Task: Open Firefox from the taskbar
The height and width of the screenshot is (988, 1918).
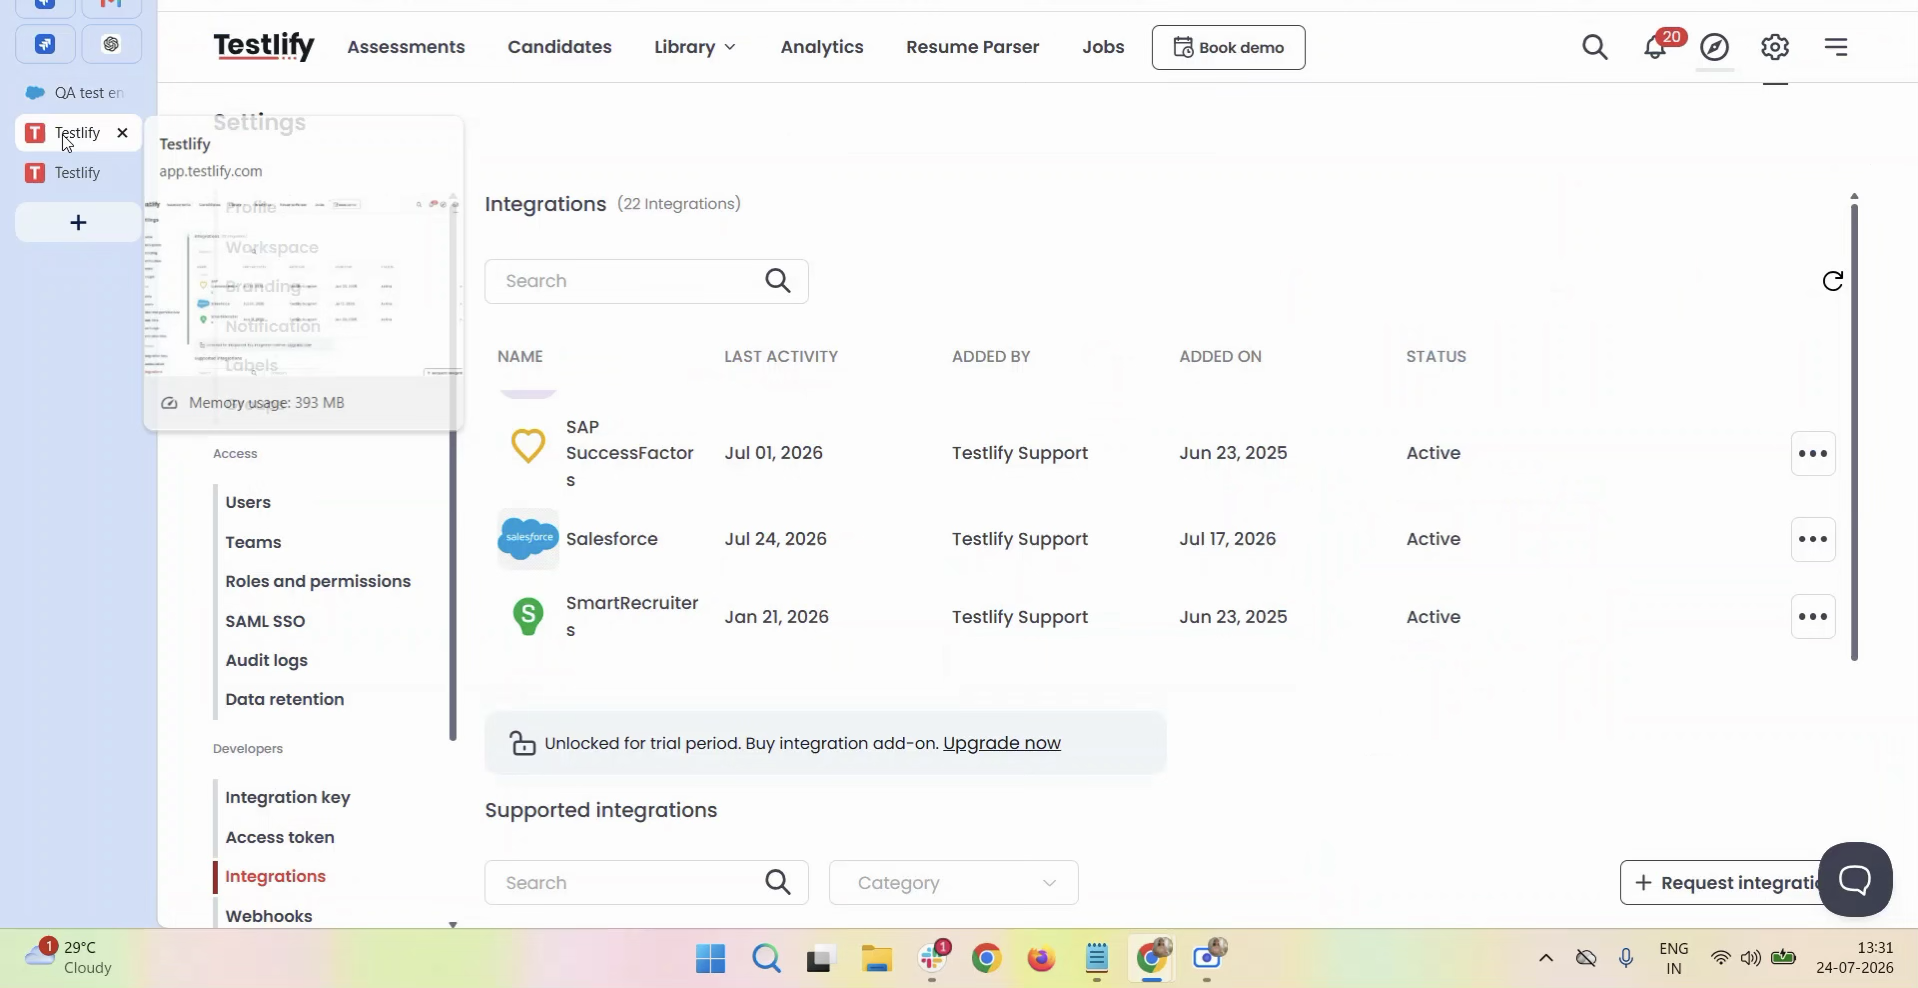Action: [1041, 959]
